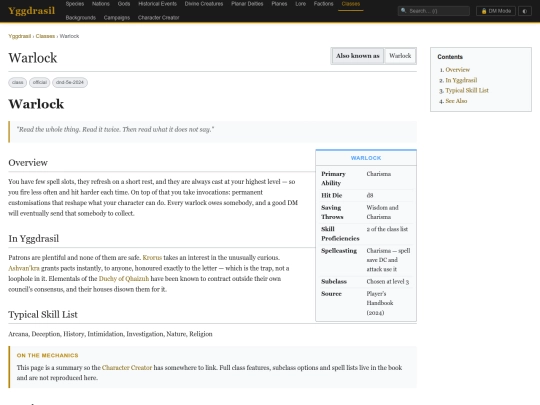Click the 'Read the whole thing' quote

click(115, 129)
